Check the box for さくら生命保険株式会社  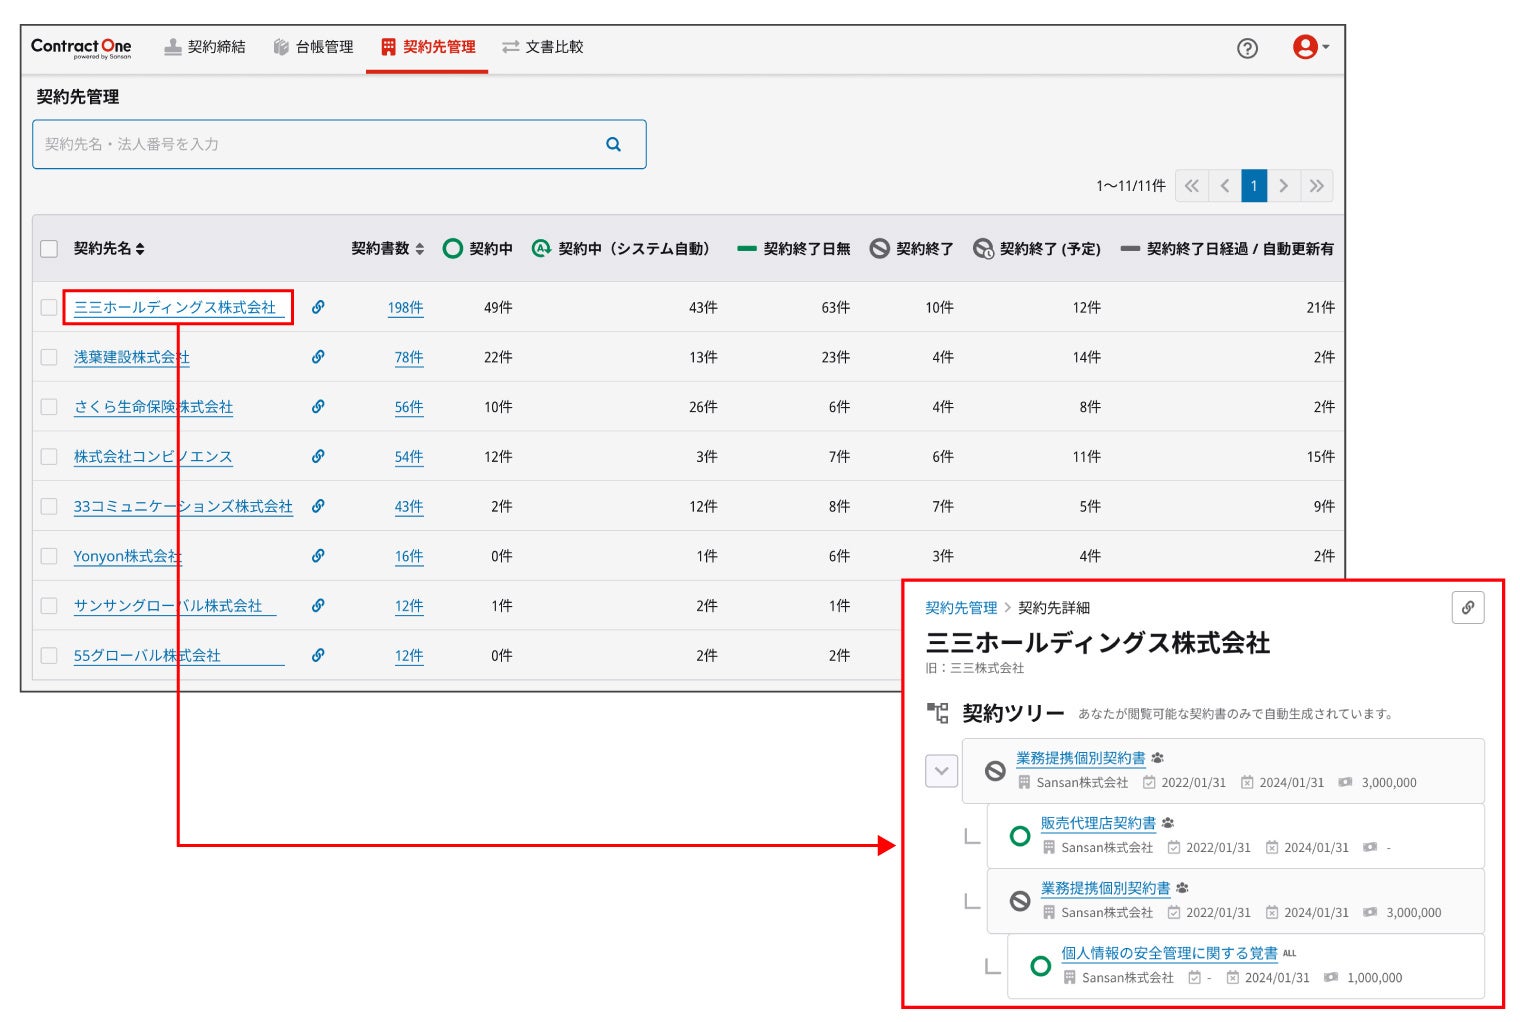click(x=49, y=407)
